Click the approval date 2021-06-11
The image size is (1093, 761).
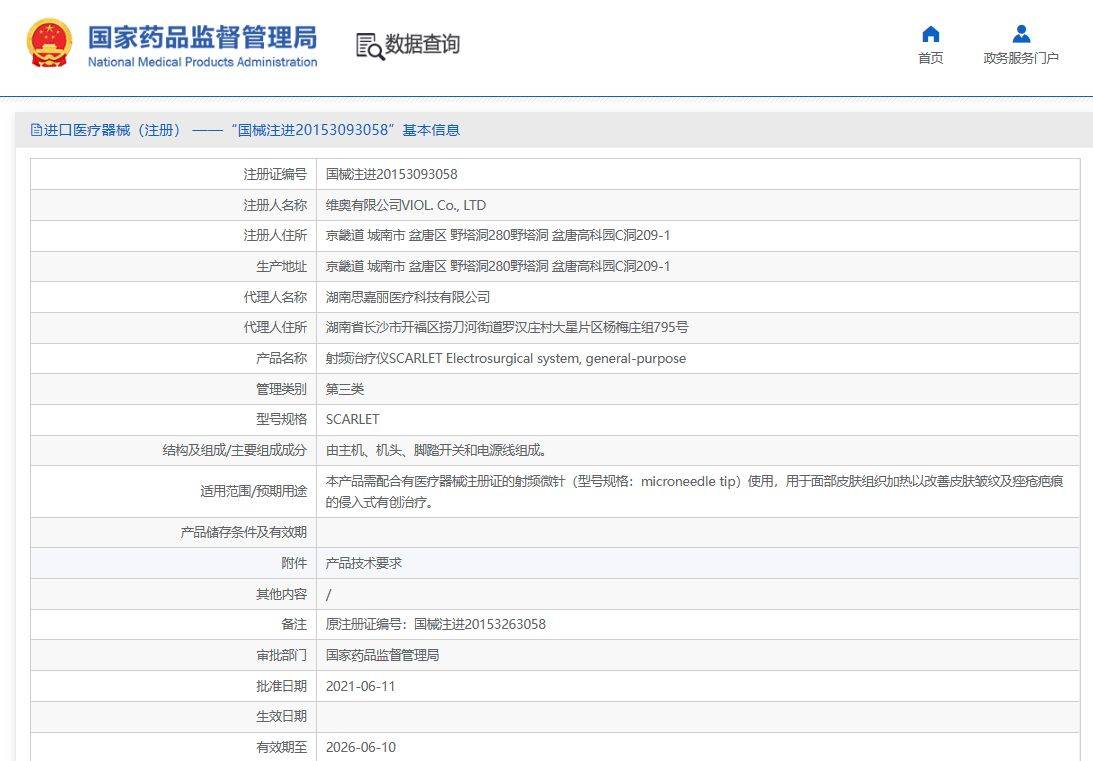coord(361,686)
